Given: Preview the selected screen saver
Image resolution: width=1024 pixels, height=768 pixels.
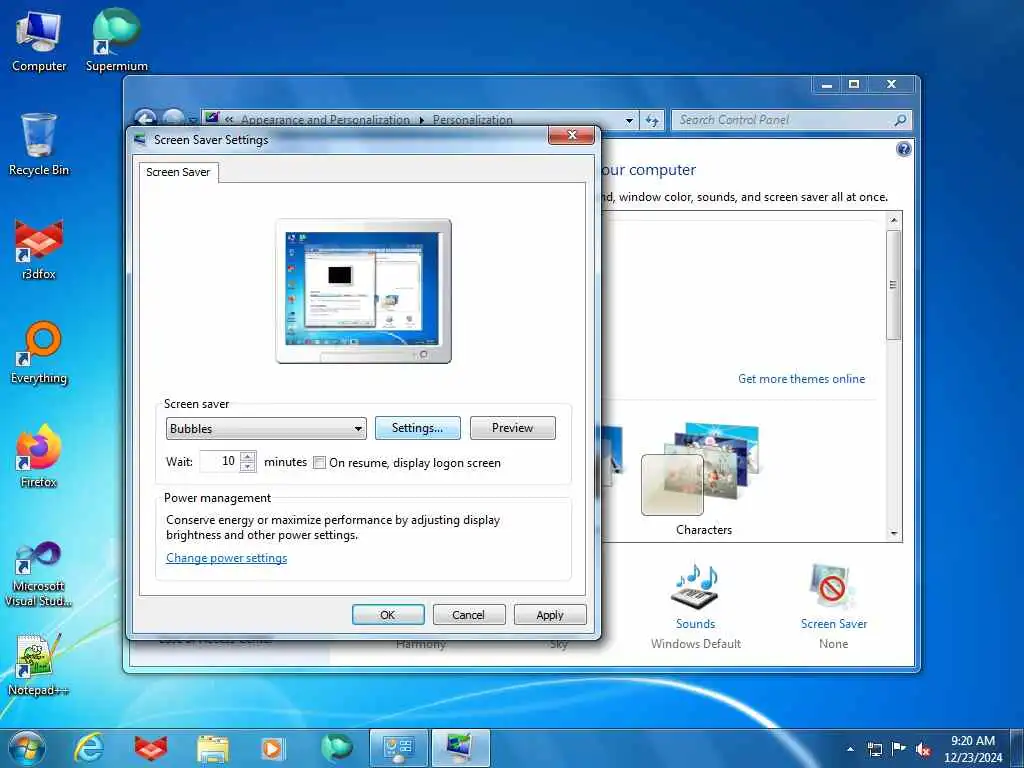Looking at the screenshot, I should click(513, 428).
